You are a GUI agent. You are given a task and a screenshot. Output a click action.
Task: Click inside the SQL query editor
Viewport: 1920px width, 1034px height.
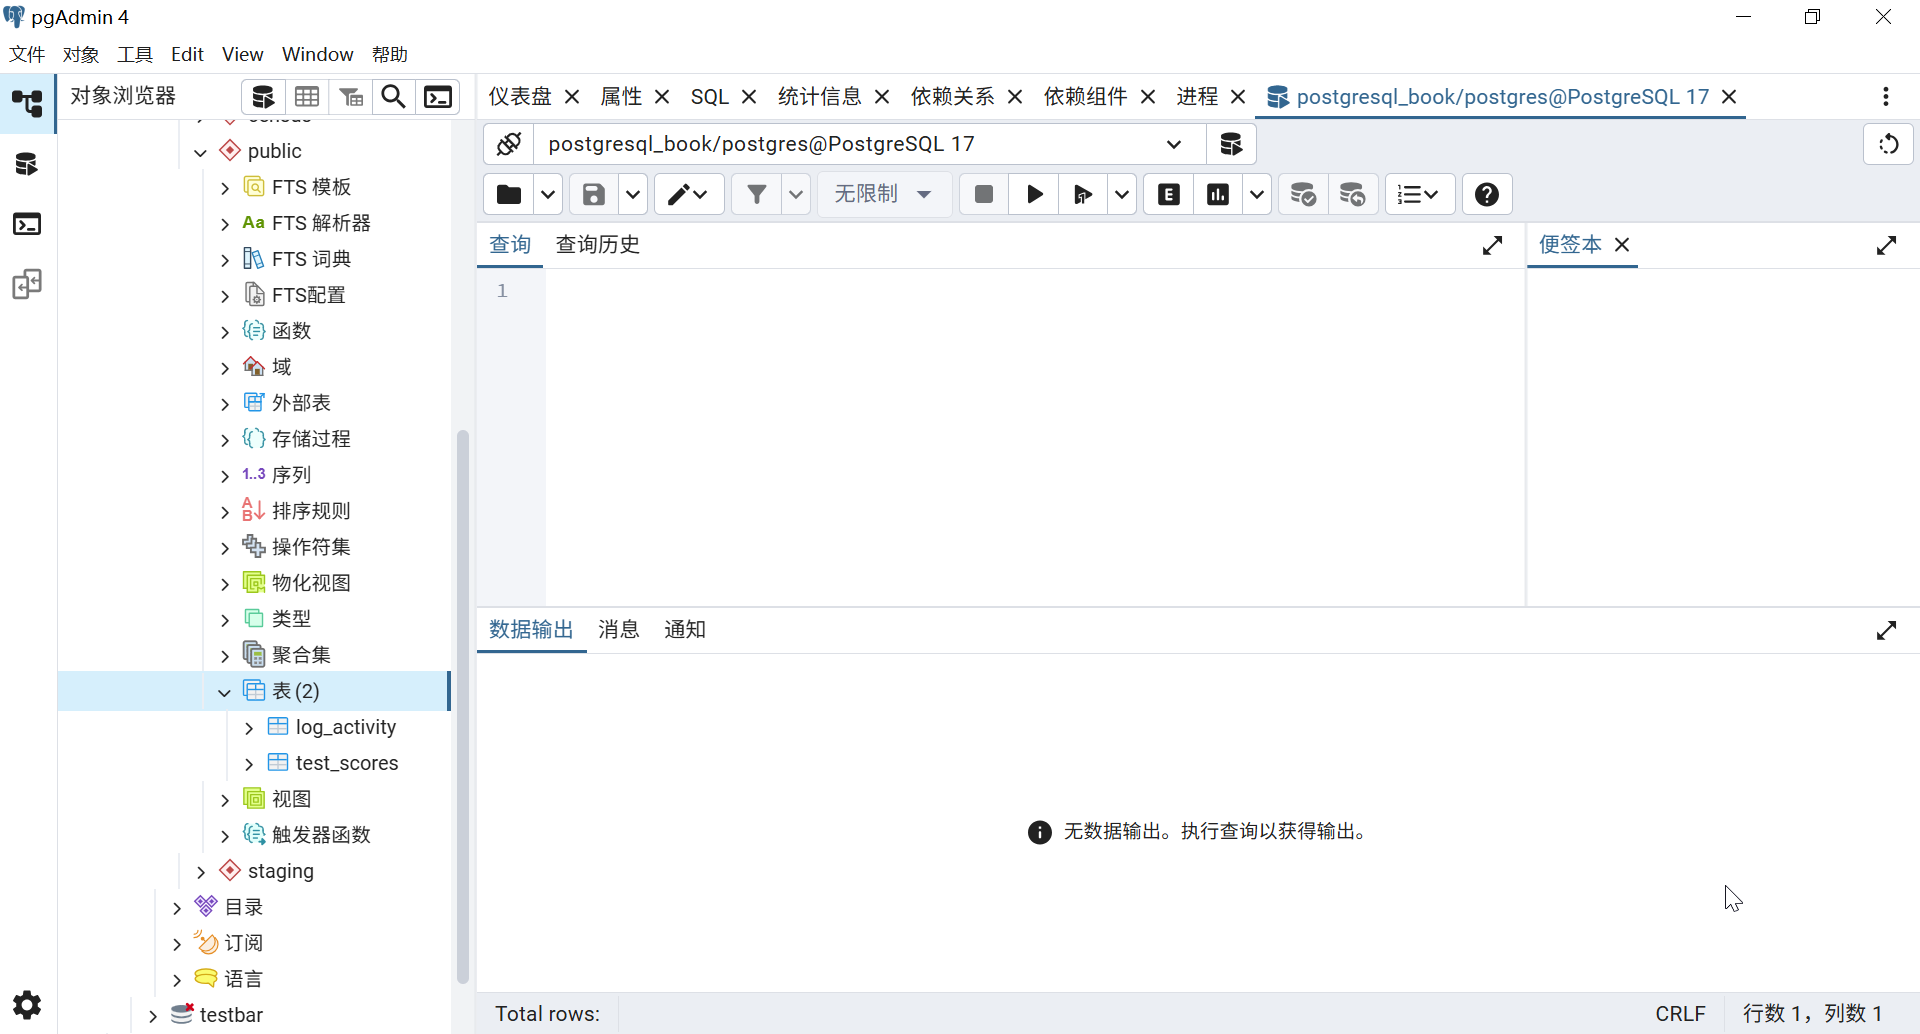(1030, 430)
